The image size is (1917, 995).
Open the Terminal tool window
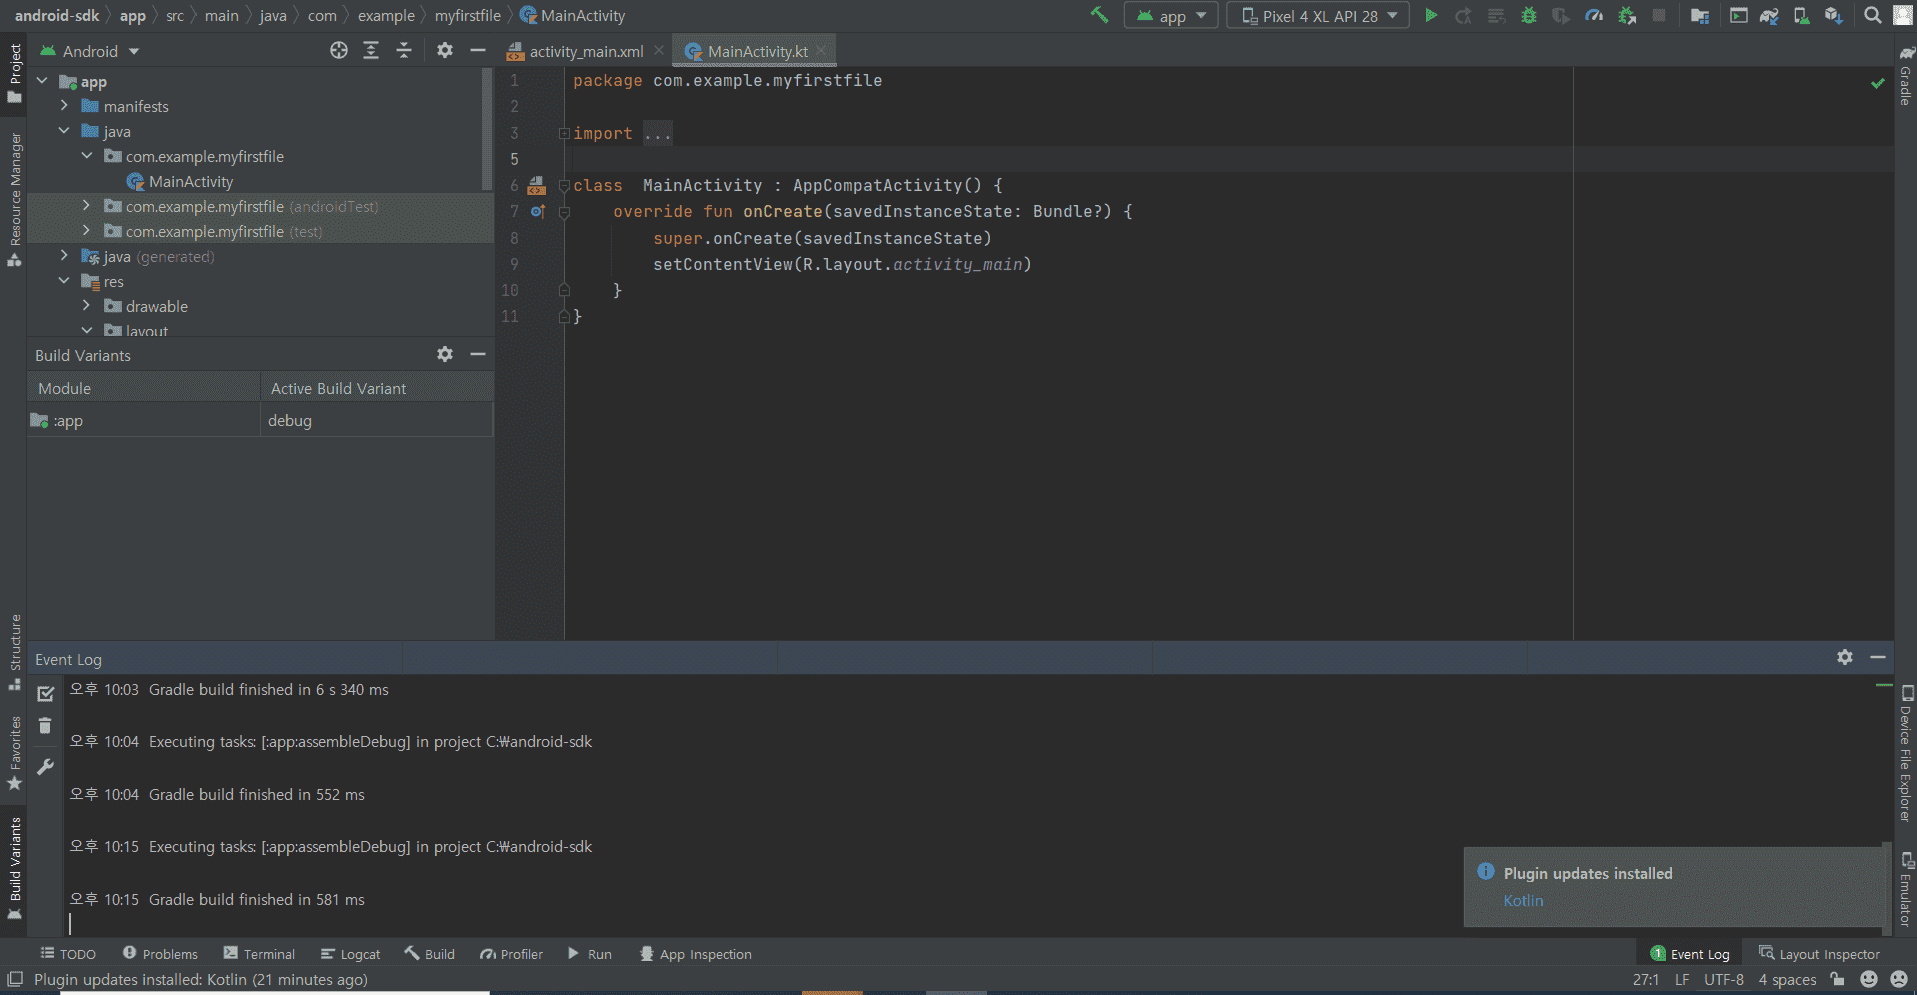(x=259, y=954)
